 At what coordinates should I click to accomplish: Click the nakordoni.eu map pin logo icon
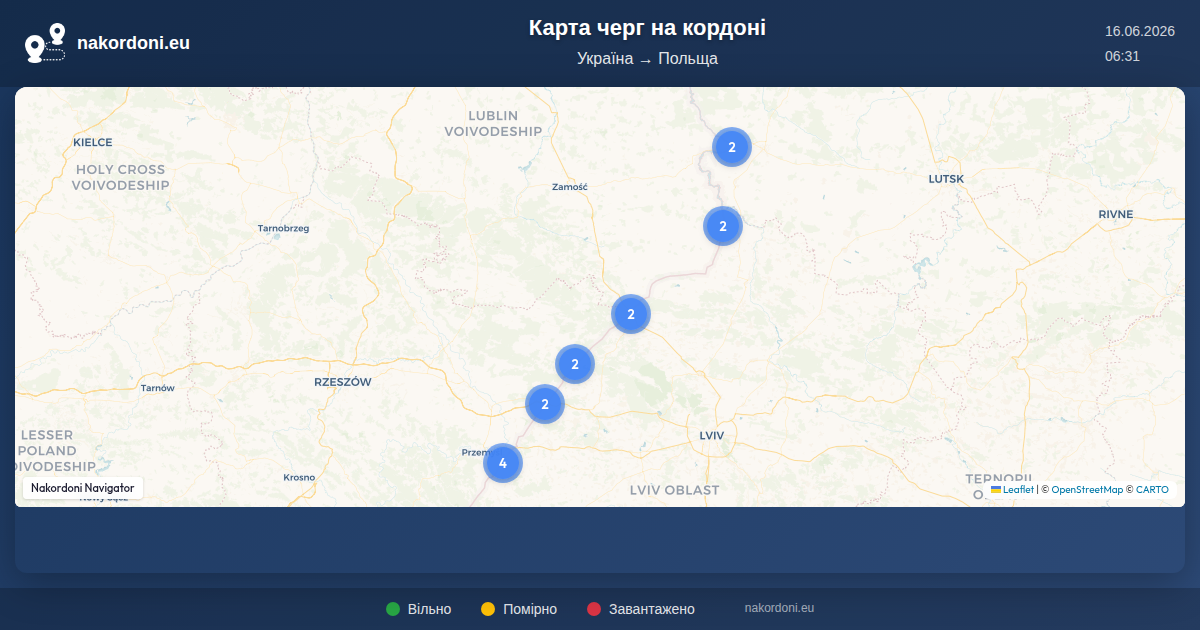tap(45, 43)
